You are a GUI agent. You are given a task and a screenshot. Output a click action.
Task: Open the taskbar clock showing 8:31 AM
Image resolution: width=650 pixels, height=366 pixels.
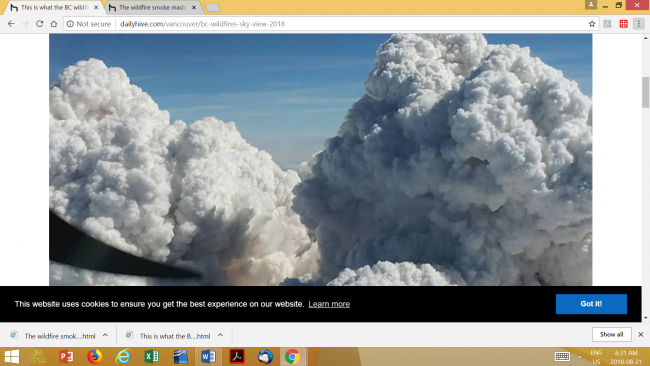point(626,357)
